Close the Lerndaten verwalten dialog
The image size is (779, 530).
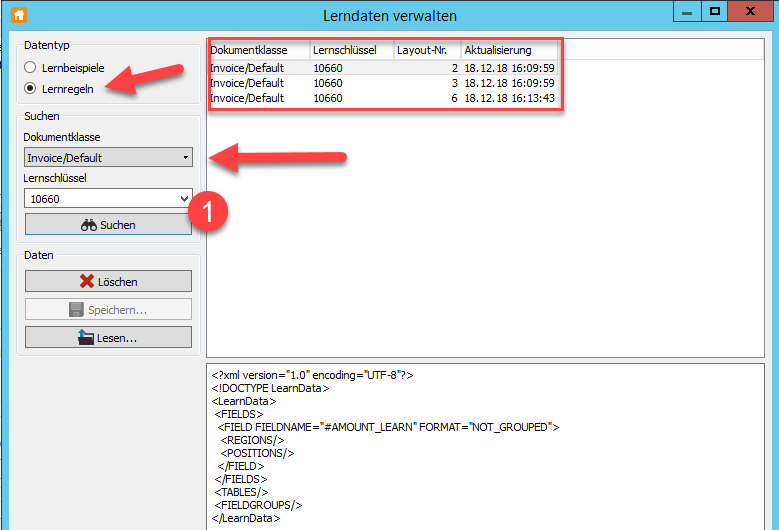[753, 11]
